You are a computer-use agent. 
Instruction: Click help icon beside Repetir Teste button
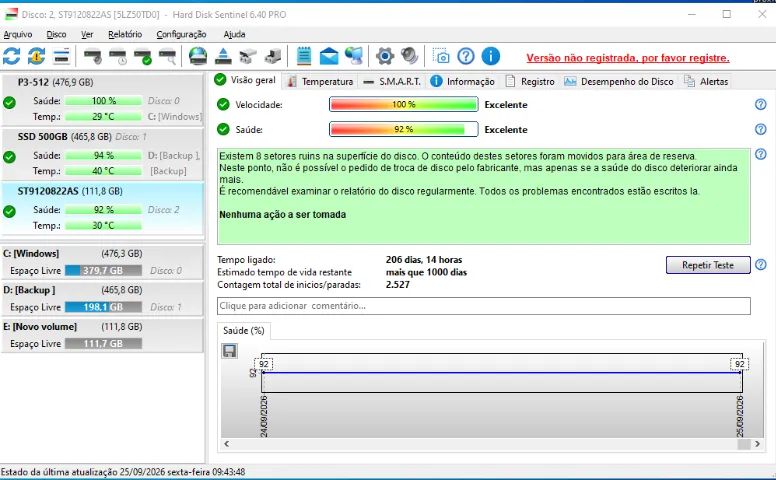(761, 265)
